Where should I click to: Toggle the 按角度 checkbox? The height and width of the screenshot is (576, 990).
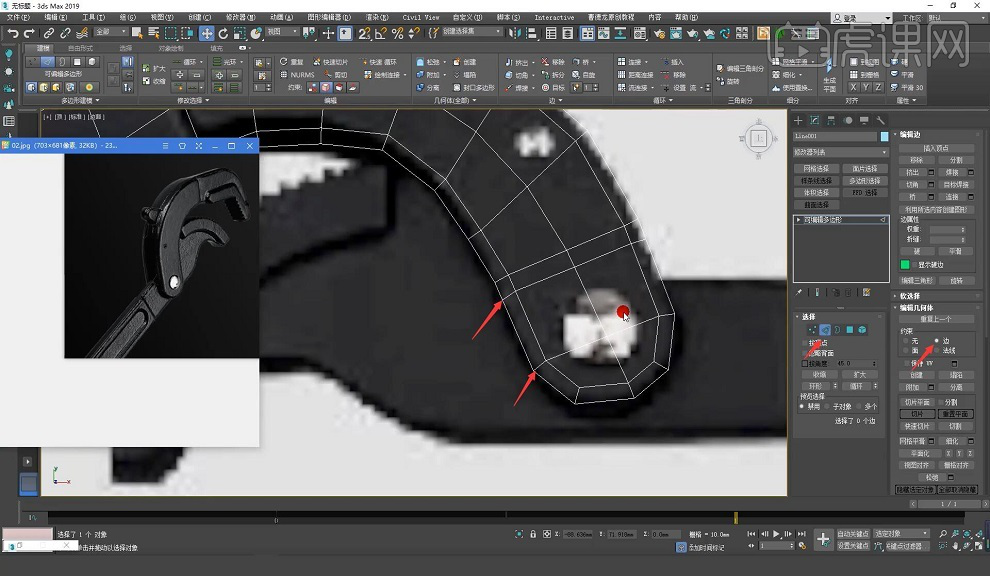point(805,364)
